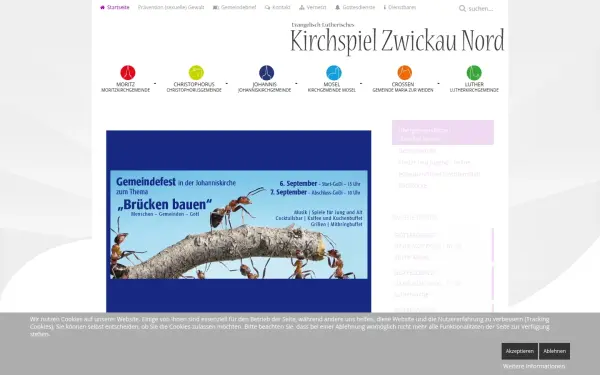Click the red Moritz church icon
This screenshot has width=600, height=375.
tap(128, 72)
